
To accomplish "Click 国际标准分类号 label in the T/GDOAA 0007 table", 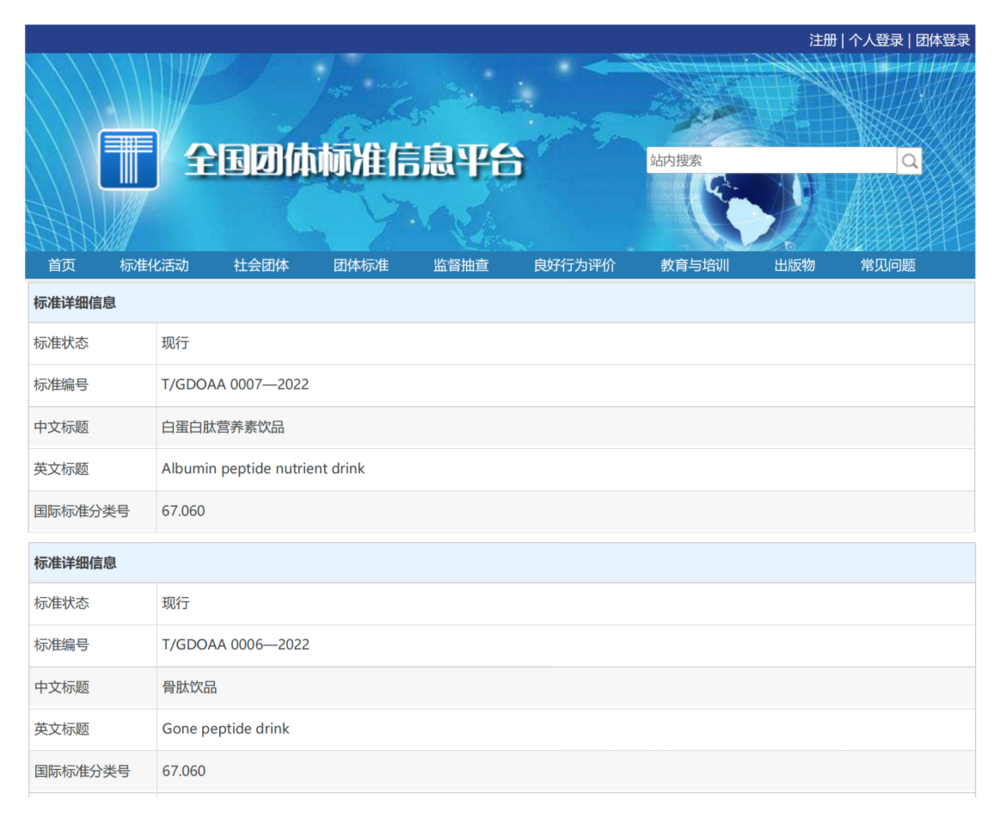I will click(82, 512).
